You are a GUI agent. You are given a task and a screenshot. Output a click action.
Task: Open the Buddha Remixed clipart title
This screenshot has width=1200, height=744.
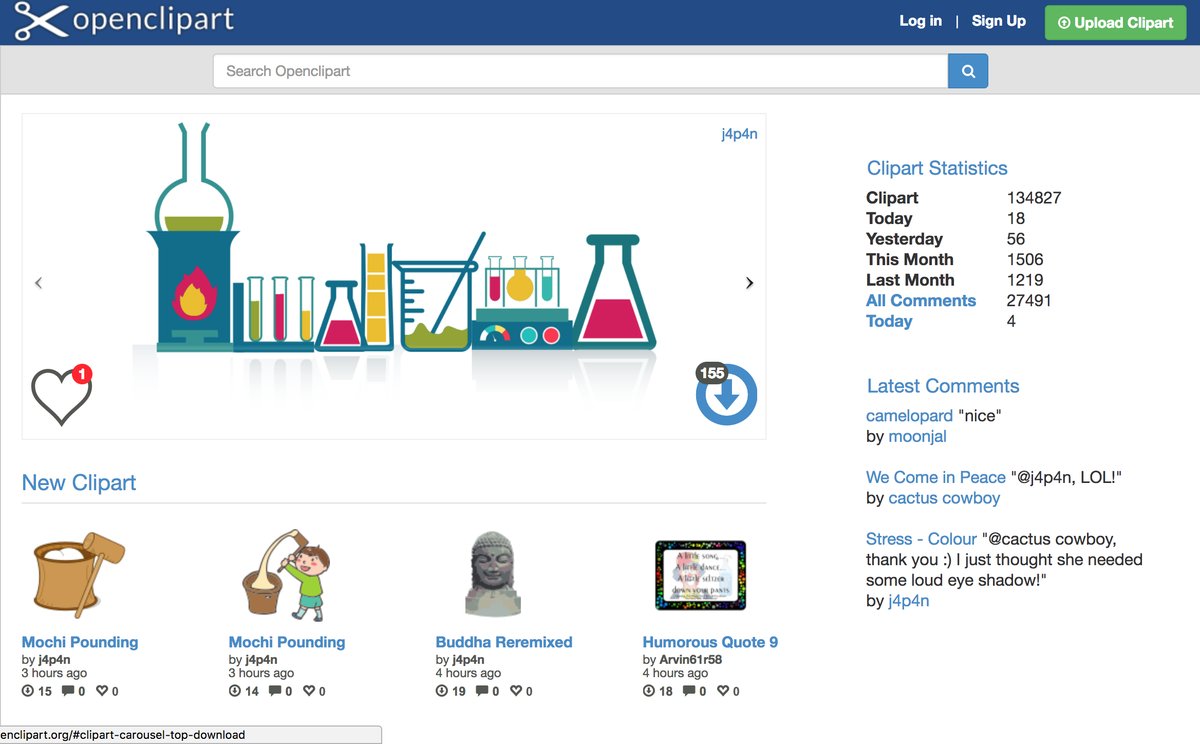(x=504, y=642)
